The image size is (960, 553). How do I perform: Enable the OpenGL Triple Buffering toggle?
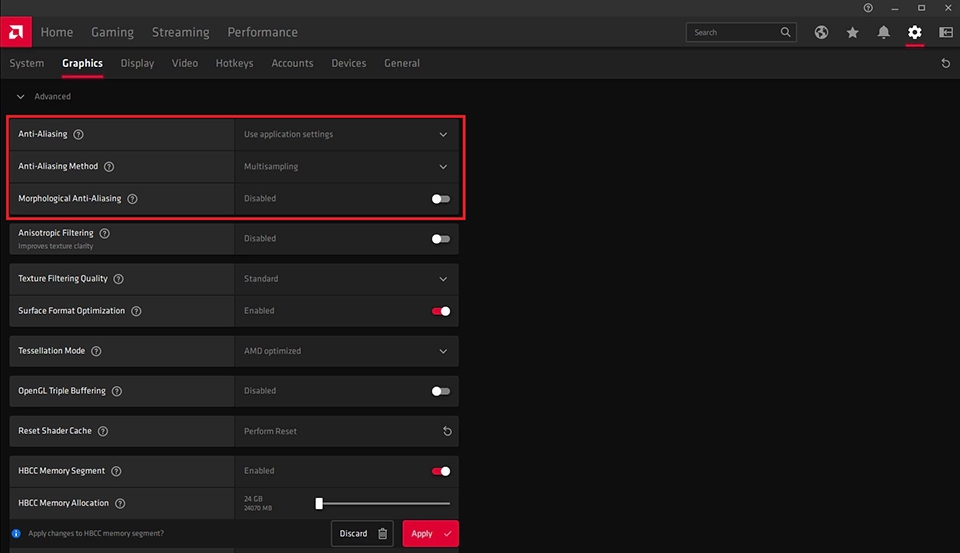(440, 391)
